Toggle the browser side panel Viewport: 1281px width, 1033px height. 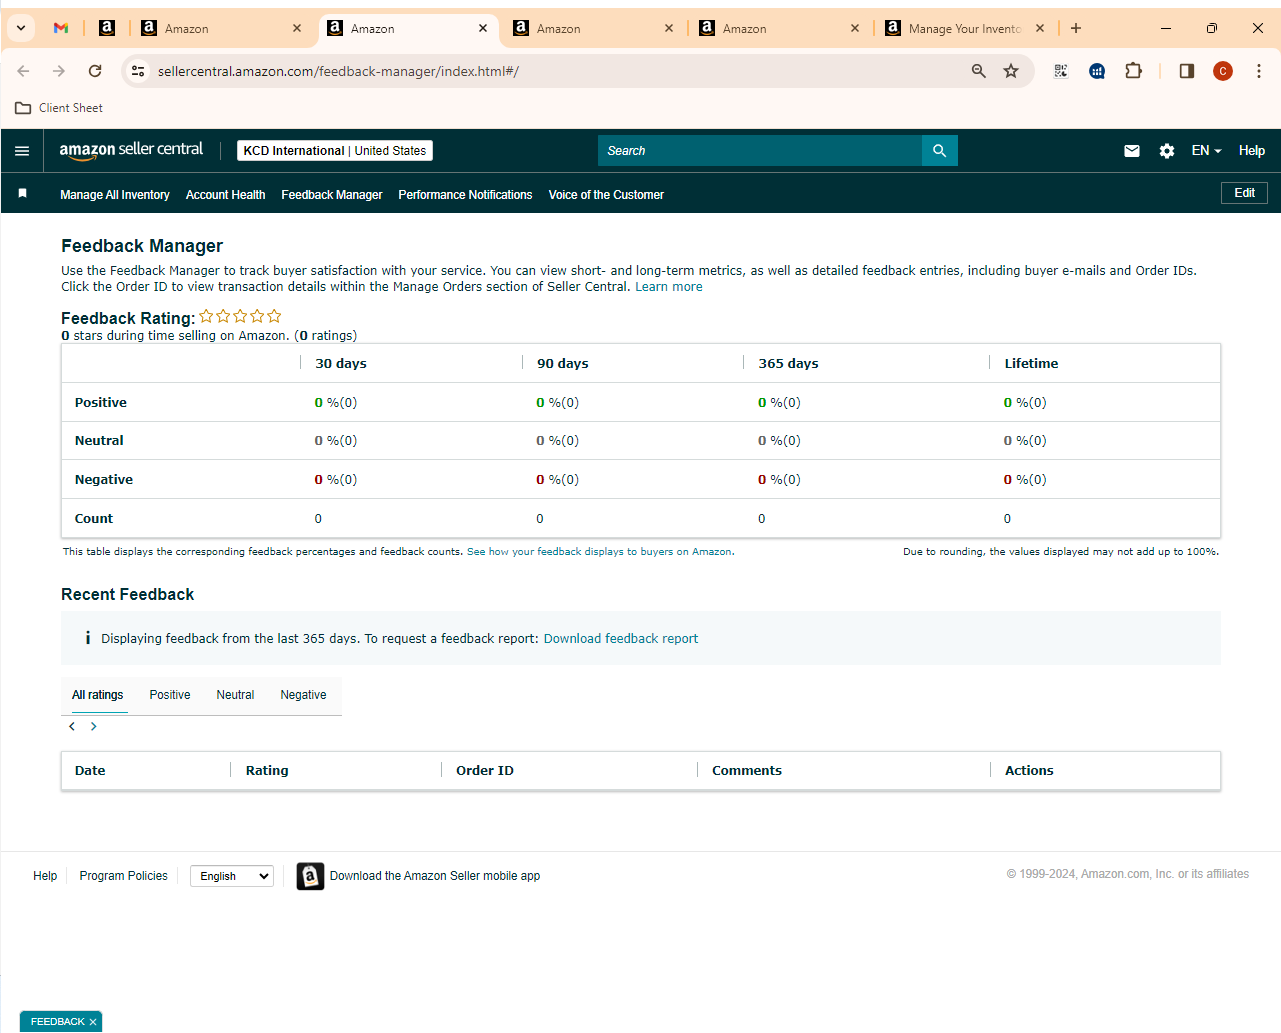[x=1187, y=71]
